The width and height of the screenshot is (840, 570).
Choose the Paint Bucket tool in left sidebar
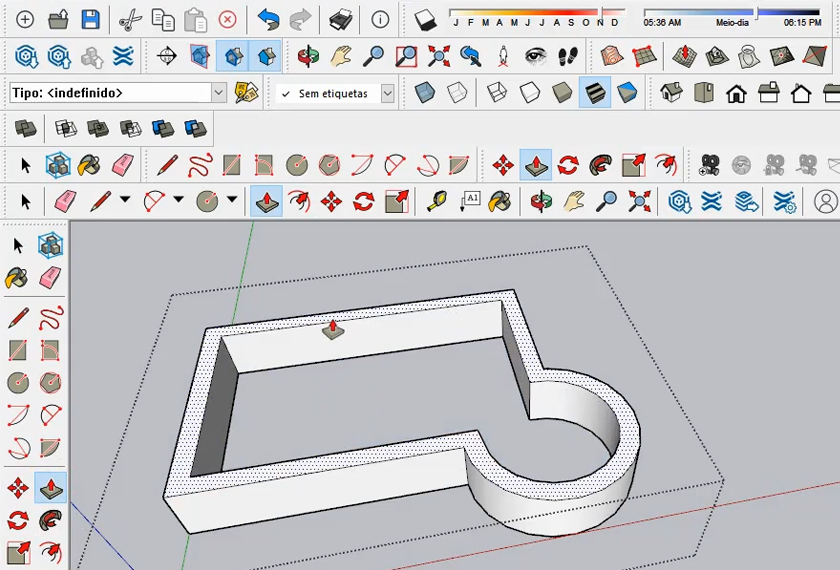[18, 277]
